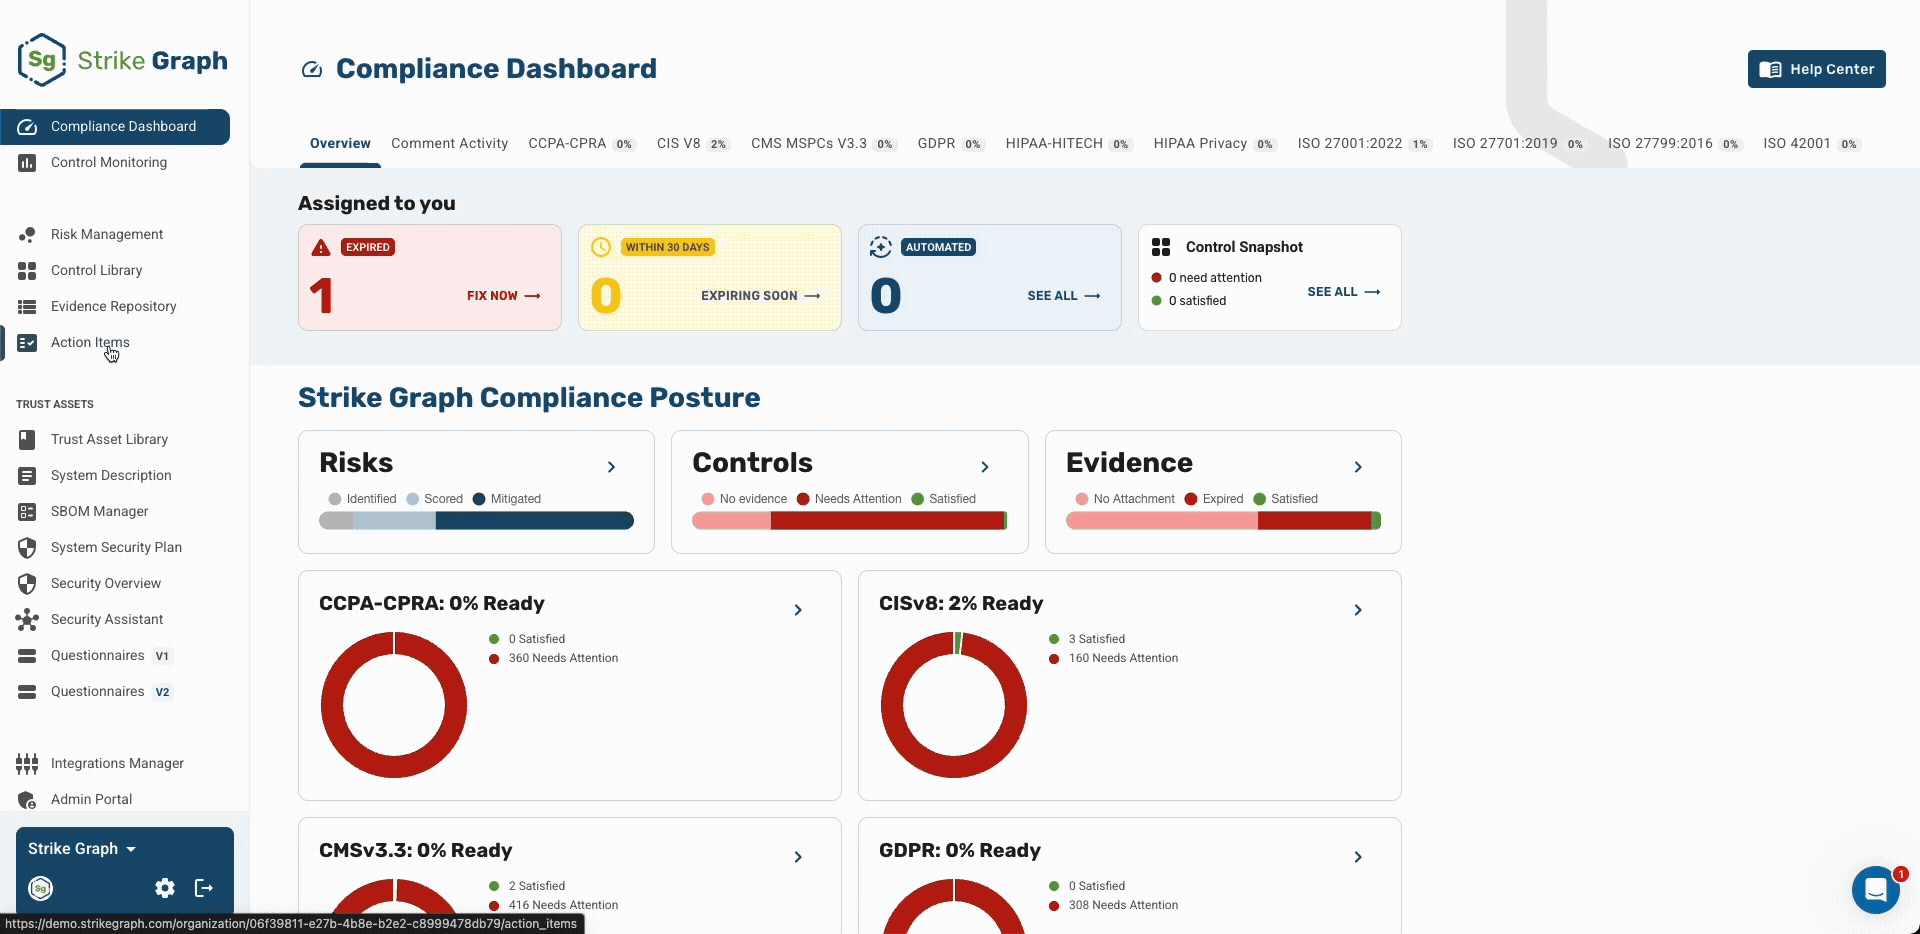Open the SBOM Manager sidebar icon
The width and height of the screenshot is (1920, 934).
tap(27, 511)
